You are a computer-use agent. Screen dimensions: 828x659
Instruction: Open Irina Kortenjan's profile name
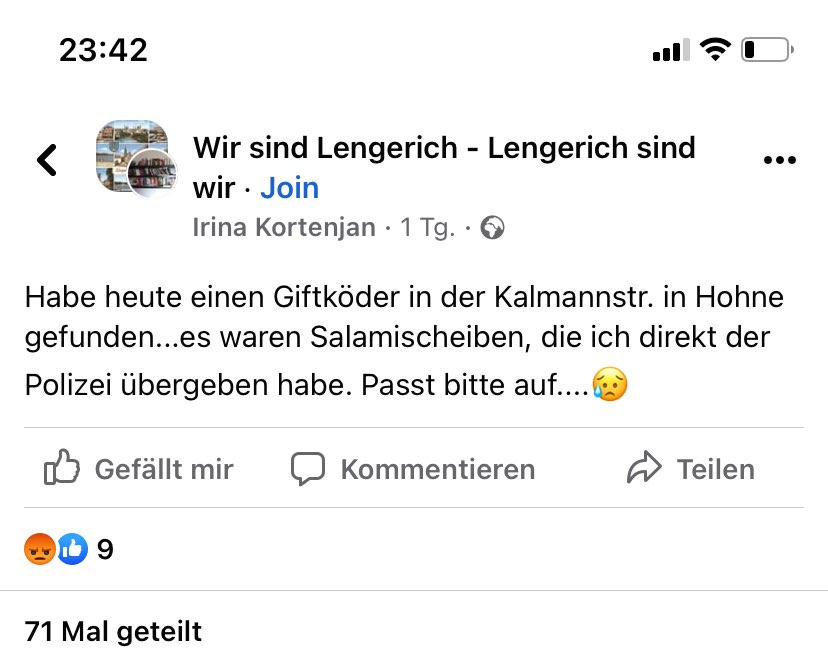pyautogui.click(x=283, y=227)
